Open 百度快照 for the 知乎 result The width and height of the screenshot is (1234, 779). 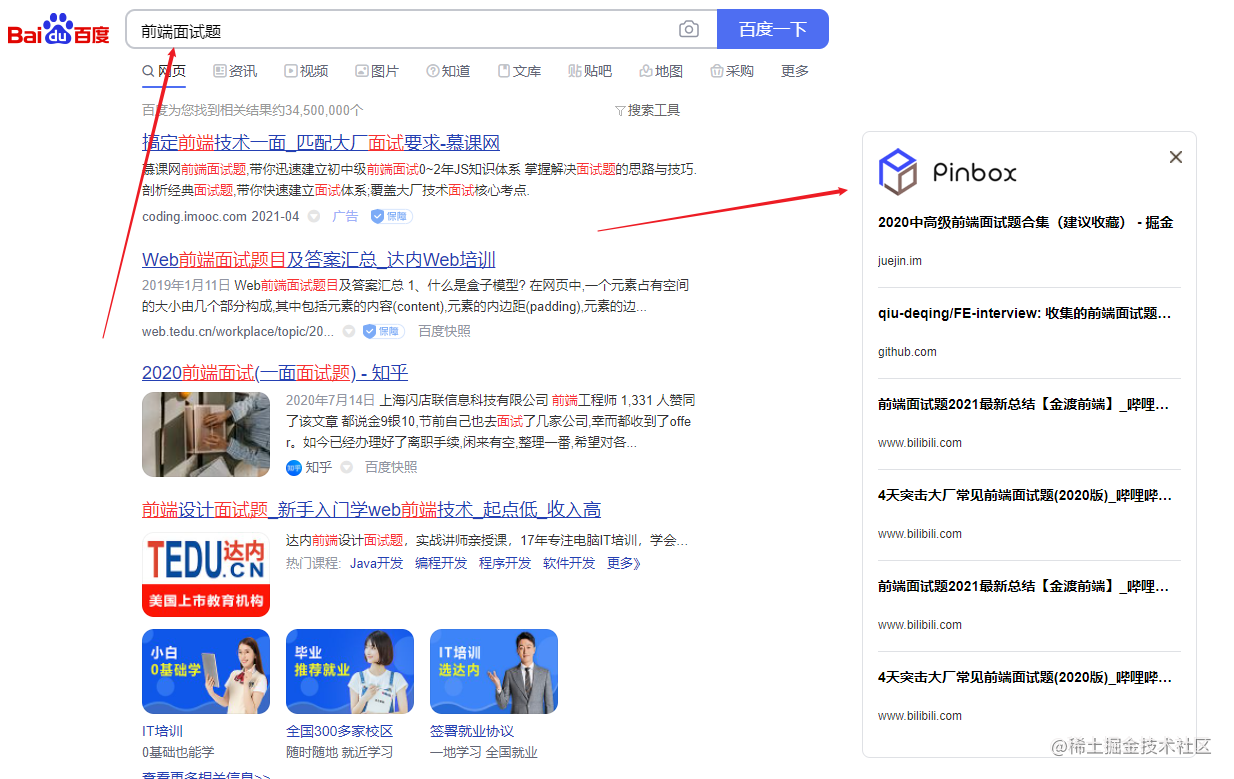pyautogui.click(x=391, y=467)
